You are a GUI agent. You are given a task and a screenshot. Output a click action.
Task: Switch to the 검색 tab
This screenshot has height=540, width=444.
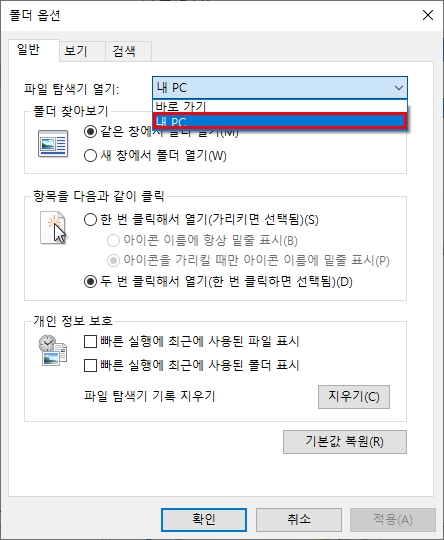pyautogui.click(x=124, y=51)
